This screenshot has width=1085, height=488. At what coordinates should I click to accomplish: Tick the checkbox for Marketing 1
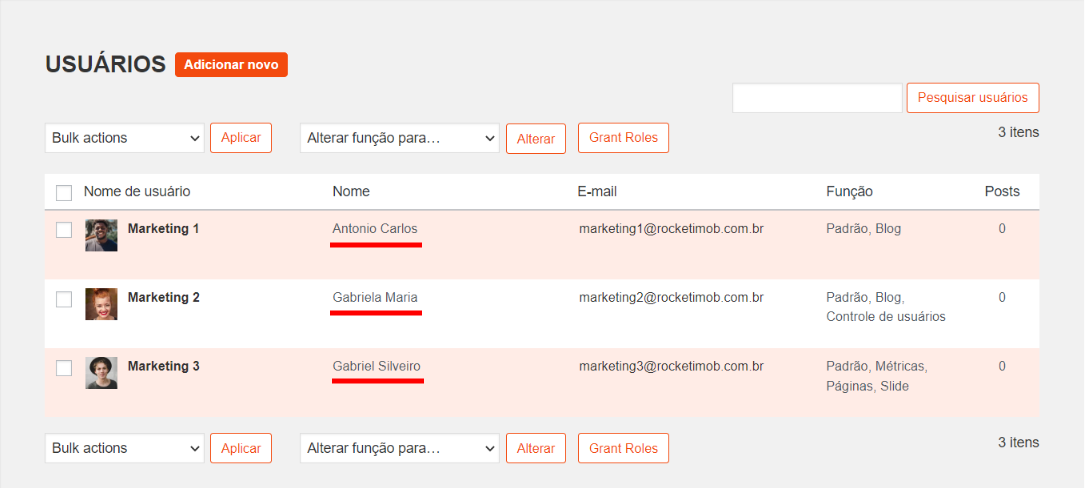(64, 230)
